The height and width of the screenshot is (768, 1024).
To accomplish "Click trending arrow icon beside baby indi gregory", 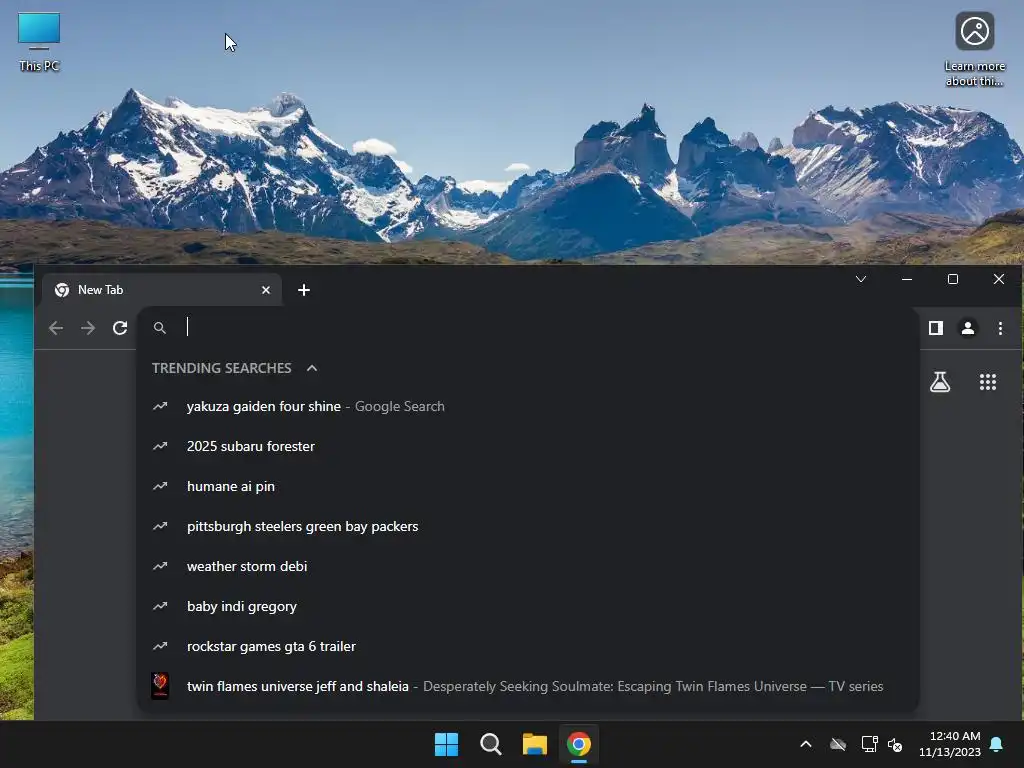I will point(160,606).
